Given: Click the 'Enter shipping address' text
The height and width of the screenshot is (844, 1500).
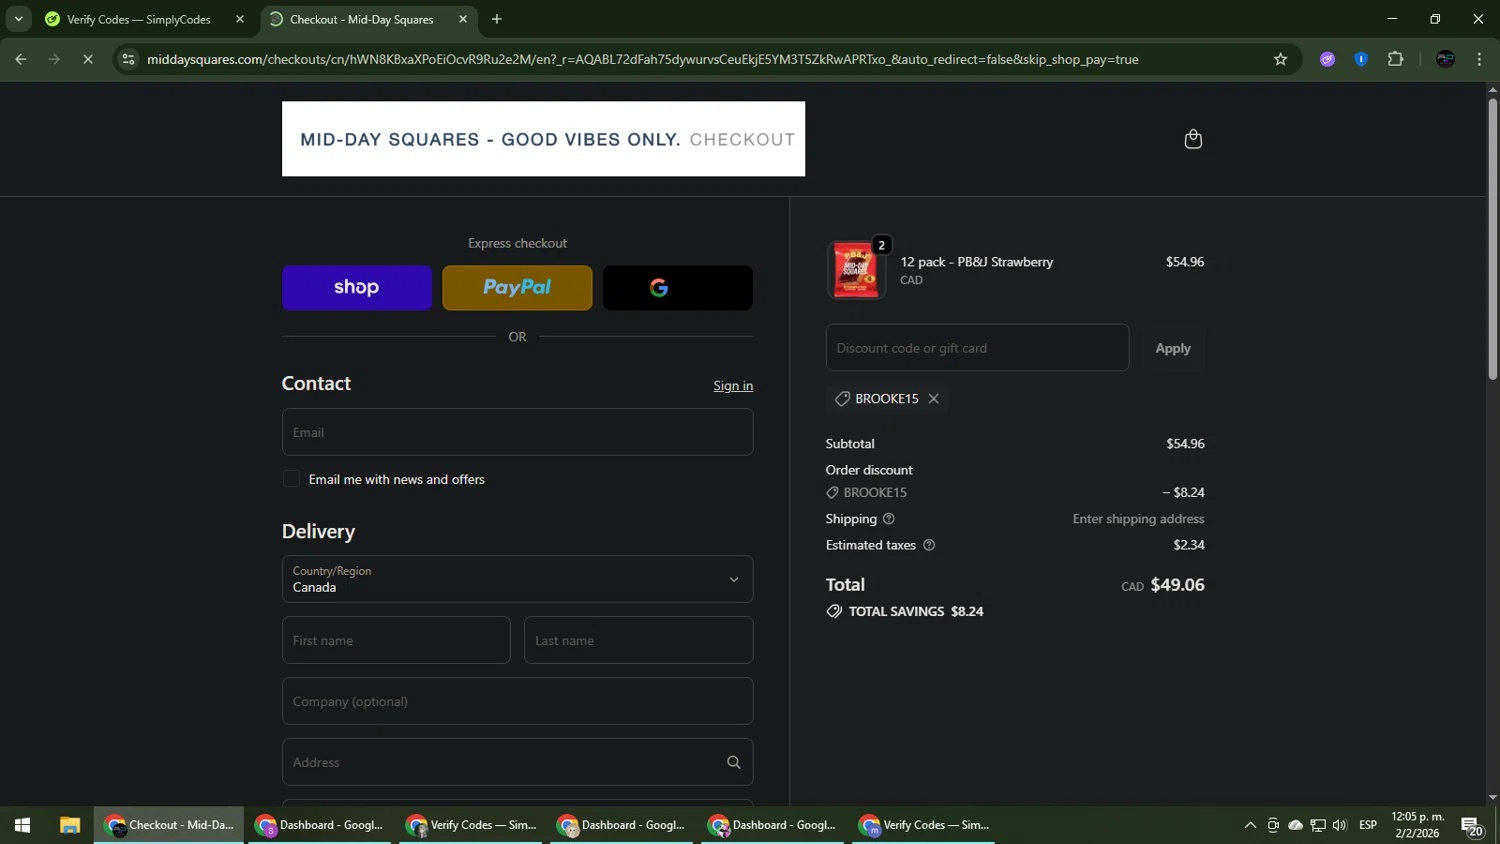Looking at the screenshot, I should [x=1138, y=519].
